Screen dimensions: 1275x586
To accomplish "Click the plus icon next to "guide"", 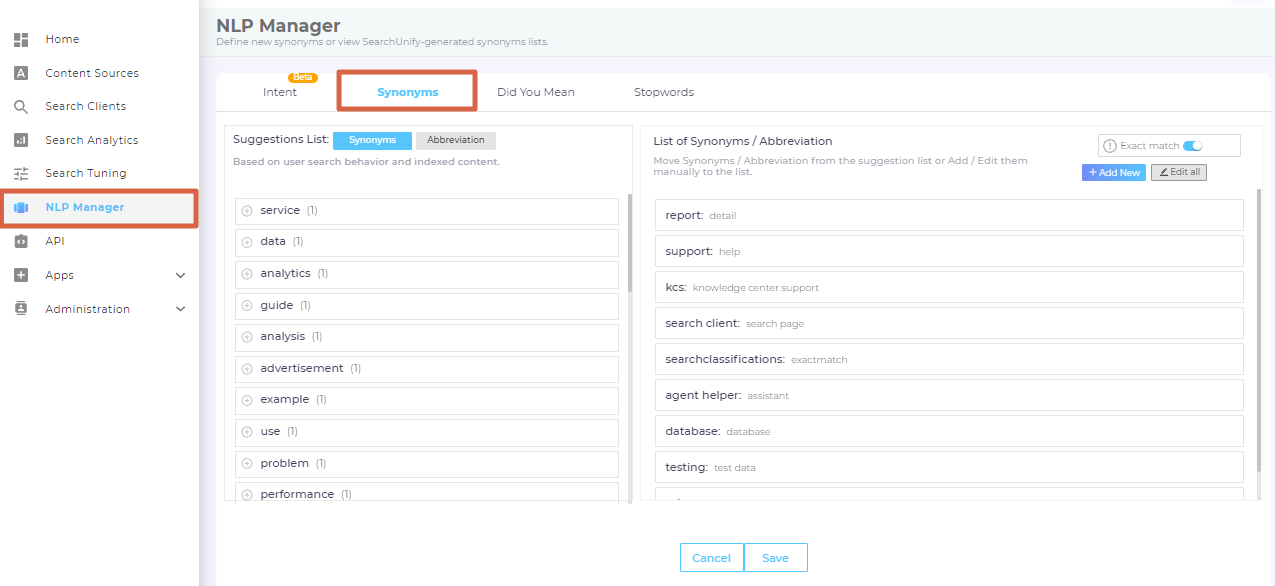I will pyautogui.click(x=247, y=306).
